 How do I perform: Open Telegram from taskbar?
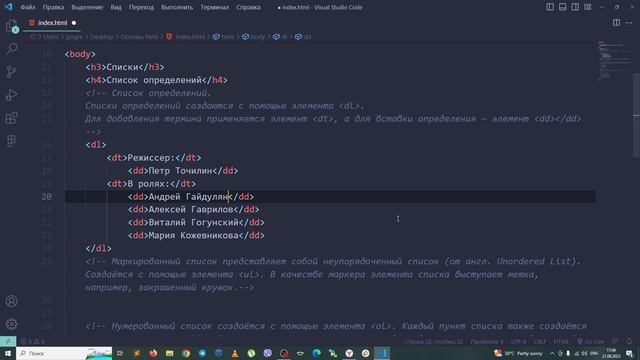click(x=202, y=353)
